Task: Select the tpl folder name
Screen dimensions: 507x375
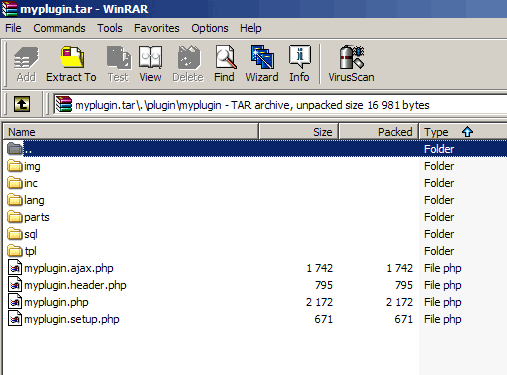Action: [x=30, y=251]
